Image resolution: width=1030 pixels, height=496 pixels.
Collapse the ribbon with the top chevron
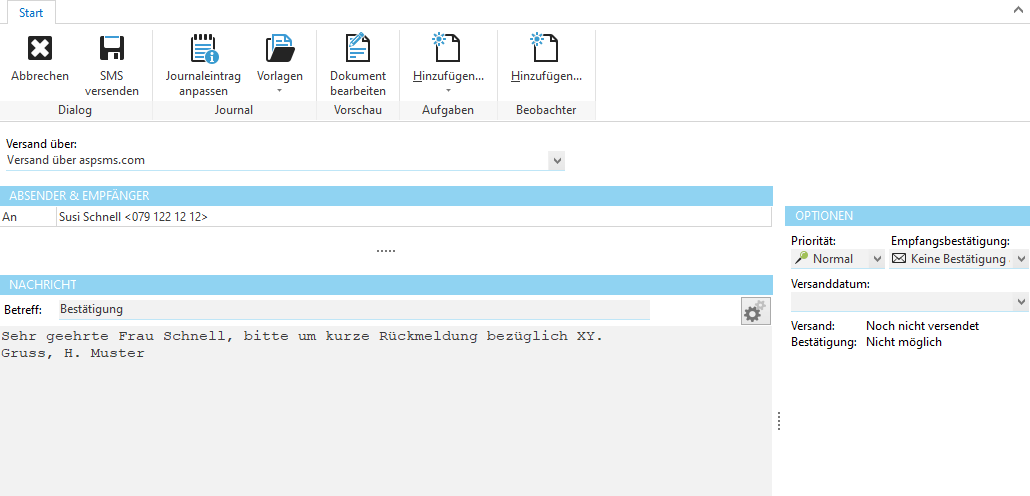pos(1019,9)
